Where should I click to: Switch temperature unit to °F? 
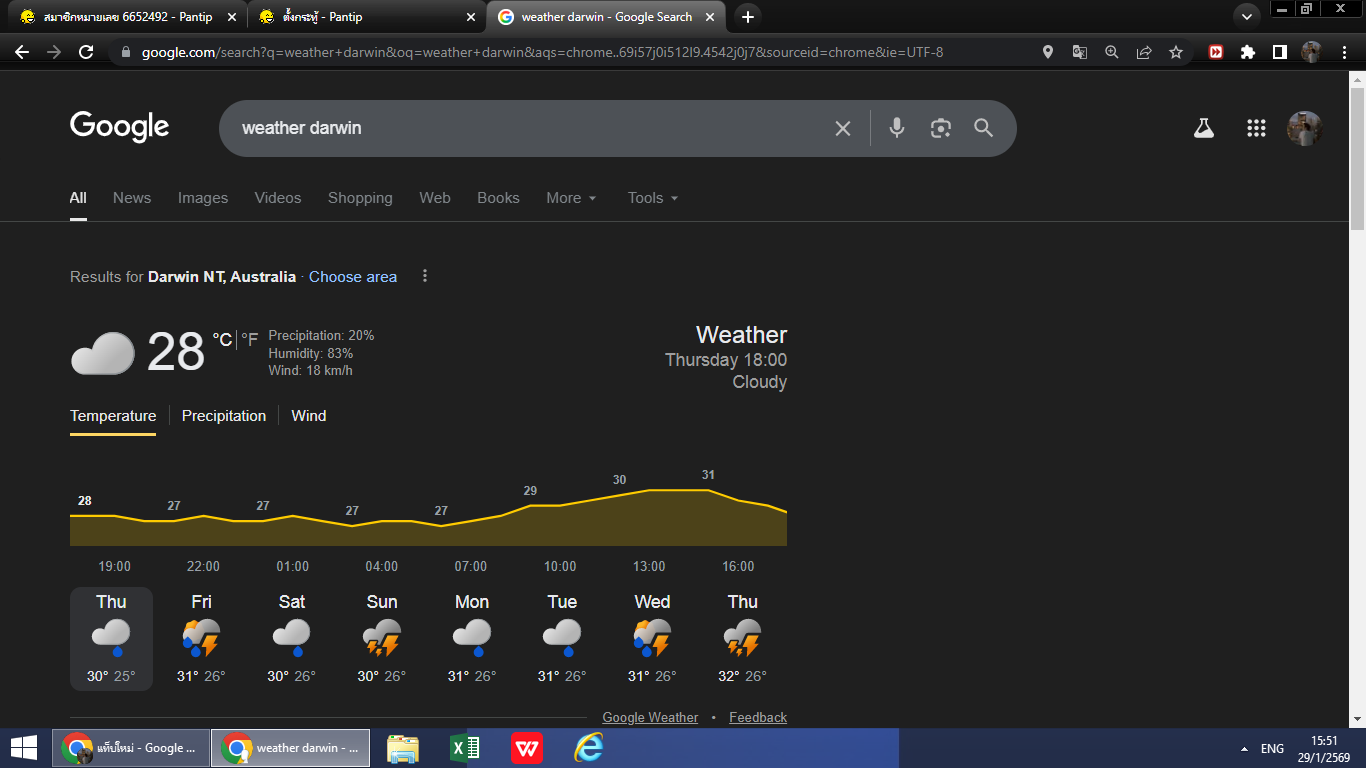[x=250, y=340]
